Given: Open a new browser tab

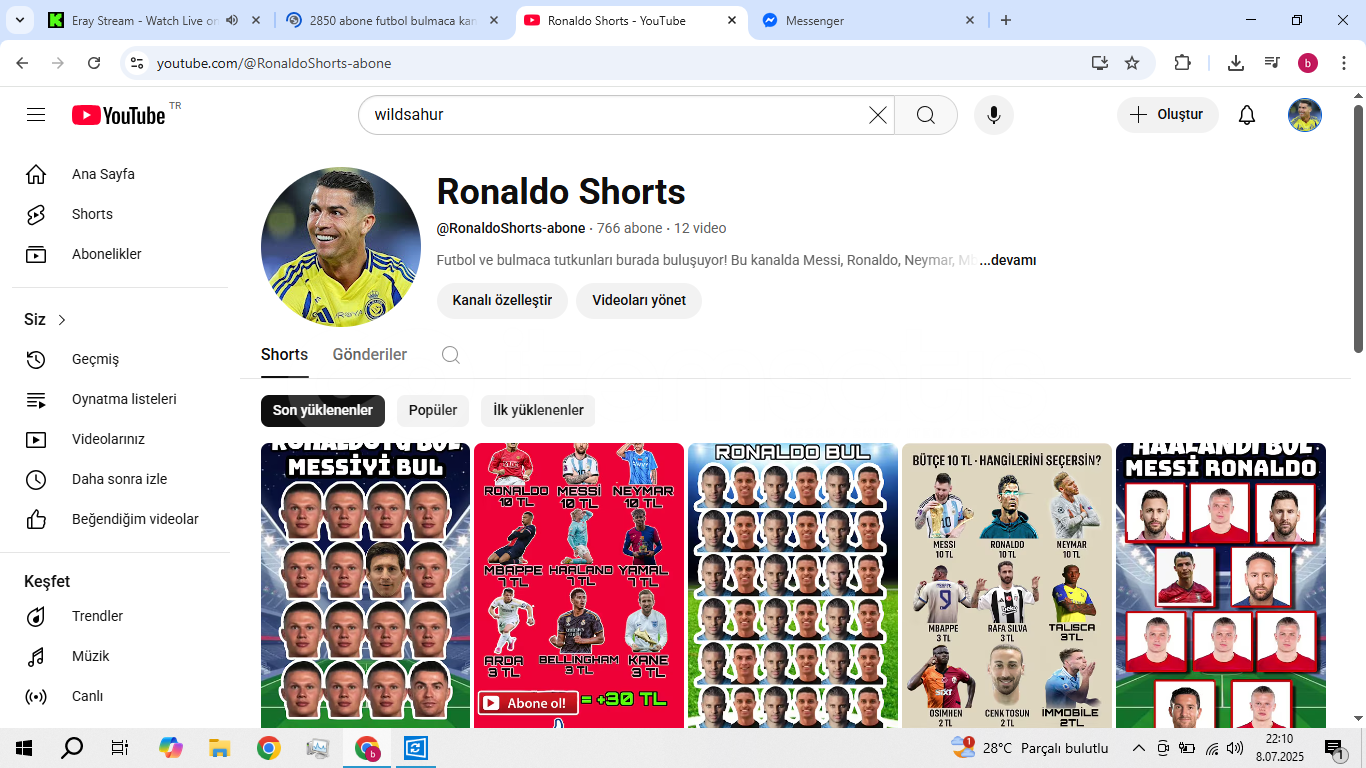Looking at the screenshot, I should 1006,20.
